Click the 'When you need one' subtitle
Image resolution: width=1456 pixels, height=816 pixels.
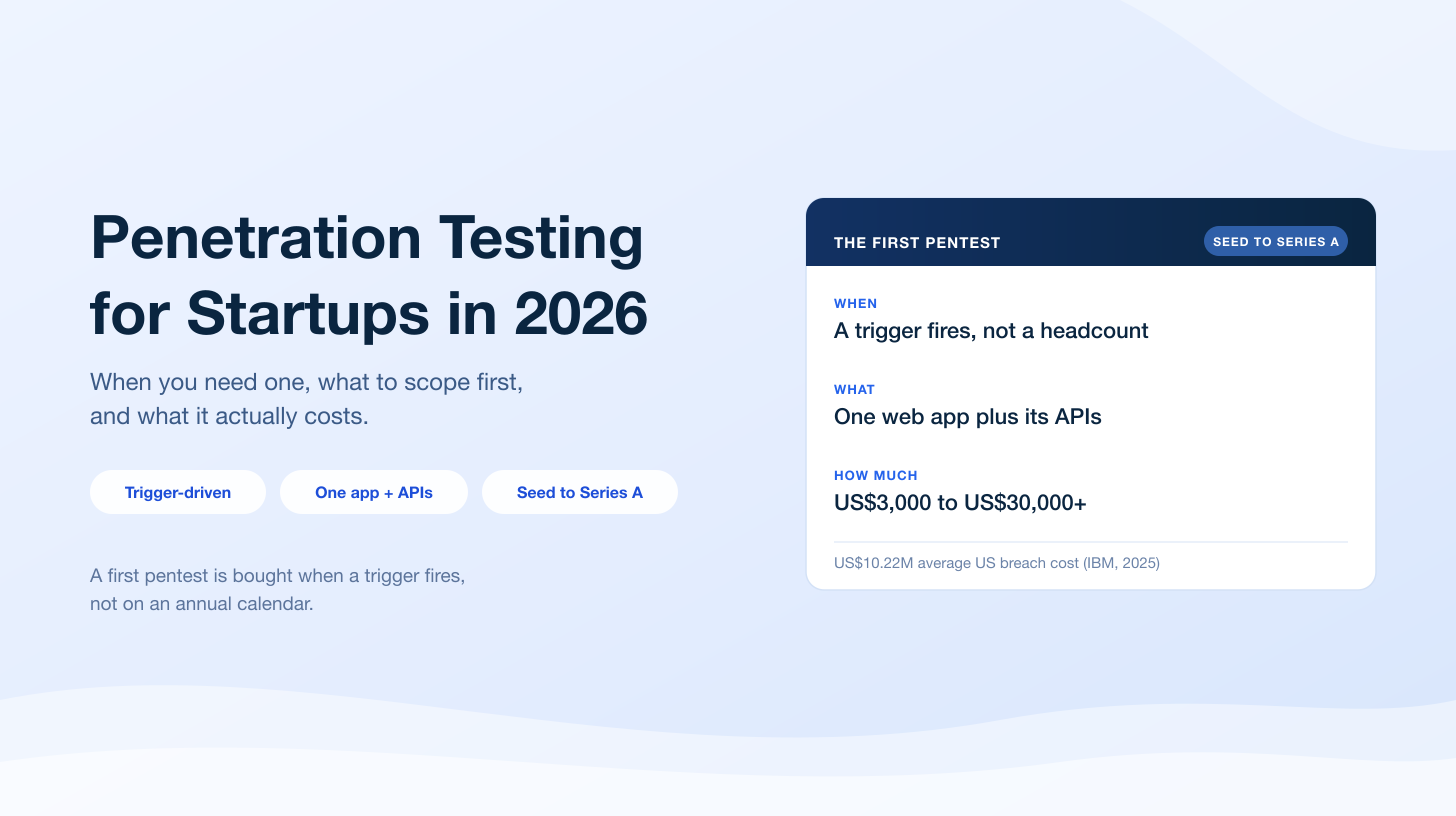[307, 382]
